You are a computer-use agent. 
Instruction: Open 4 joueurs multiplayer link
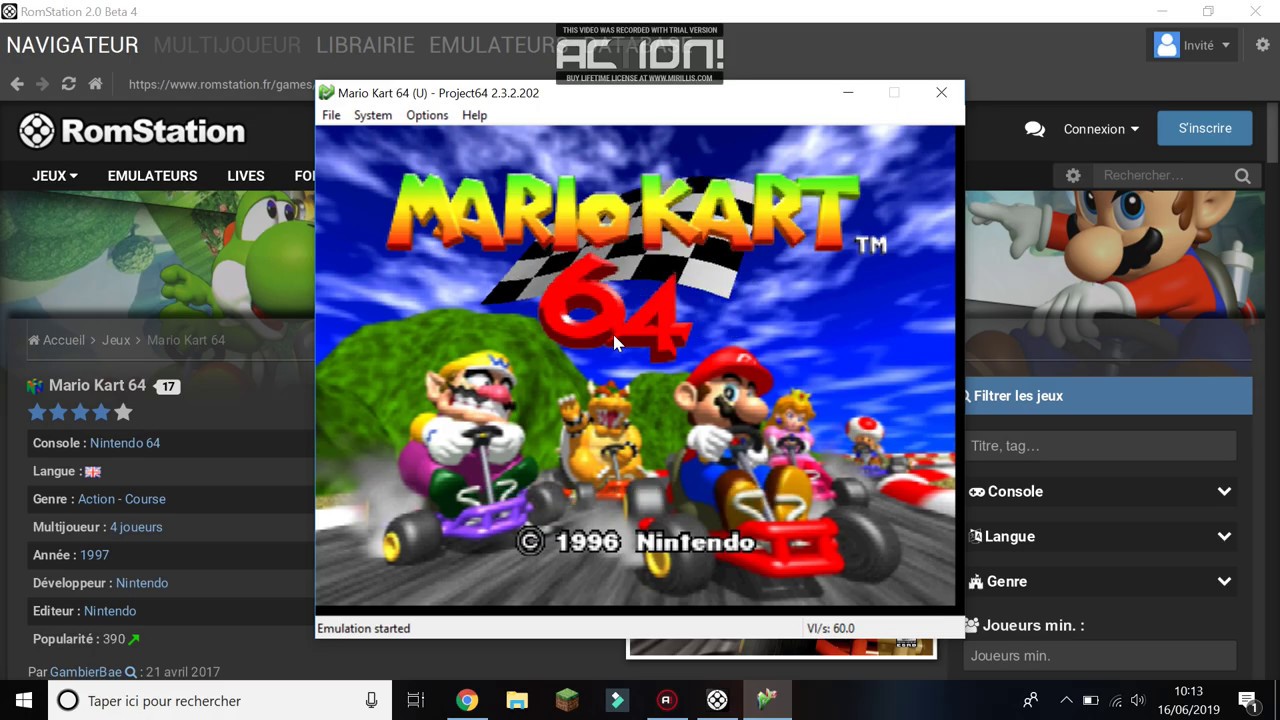pos(136,527)
